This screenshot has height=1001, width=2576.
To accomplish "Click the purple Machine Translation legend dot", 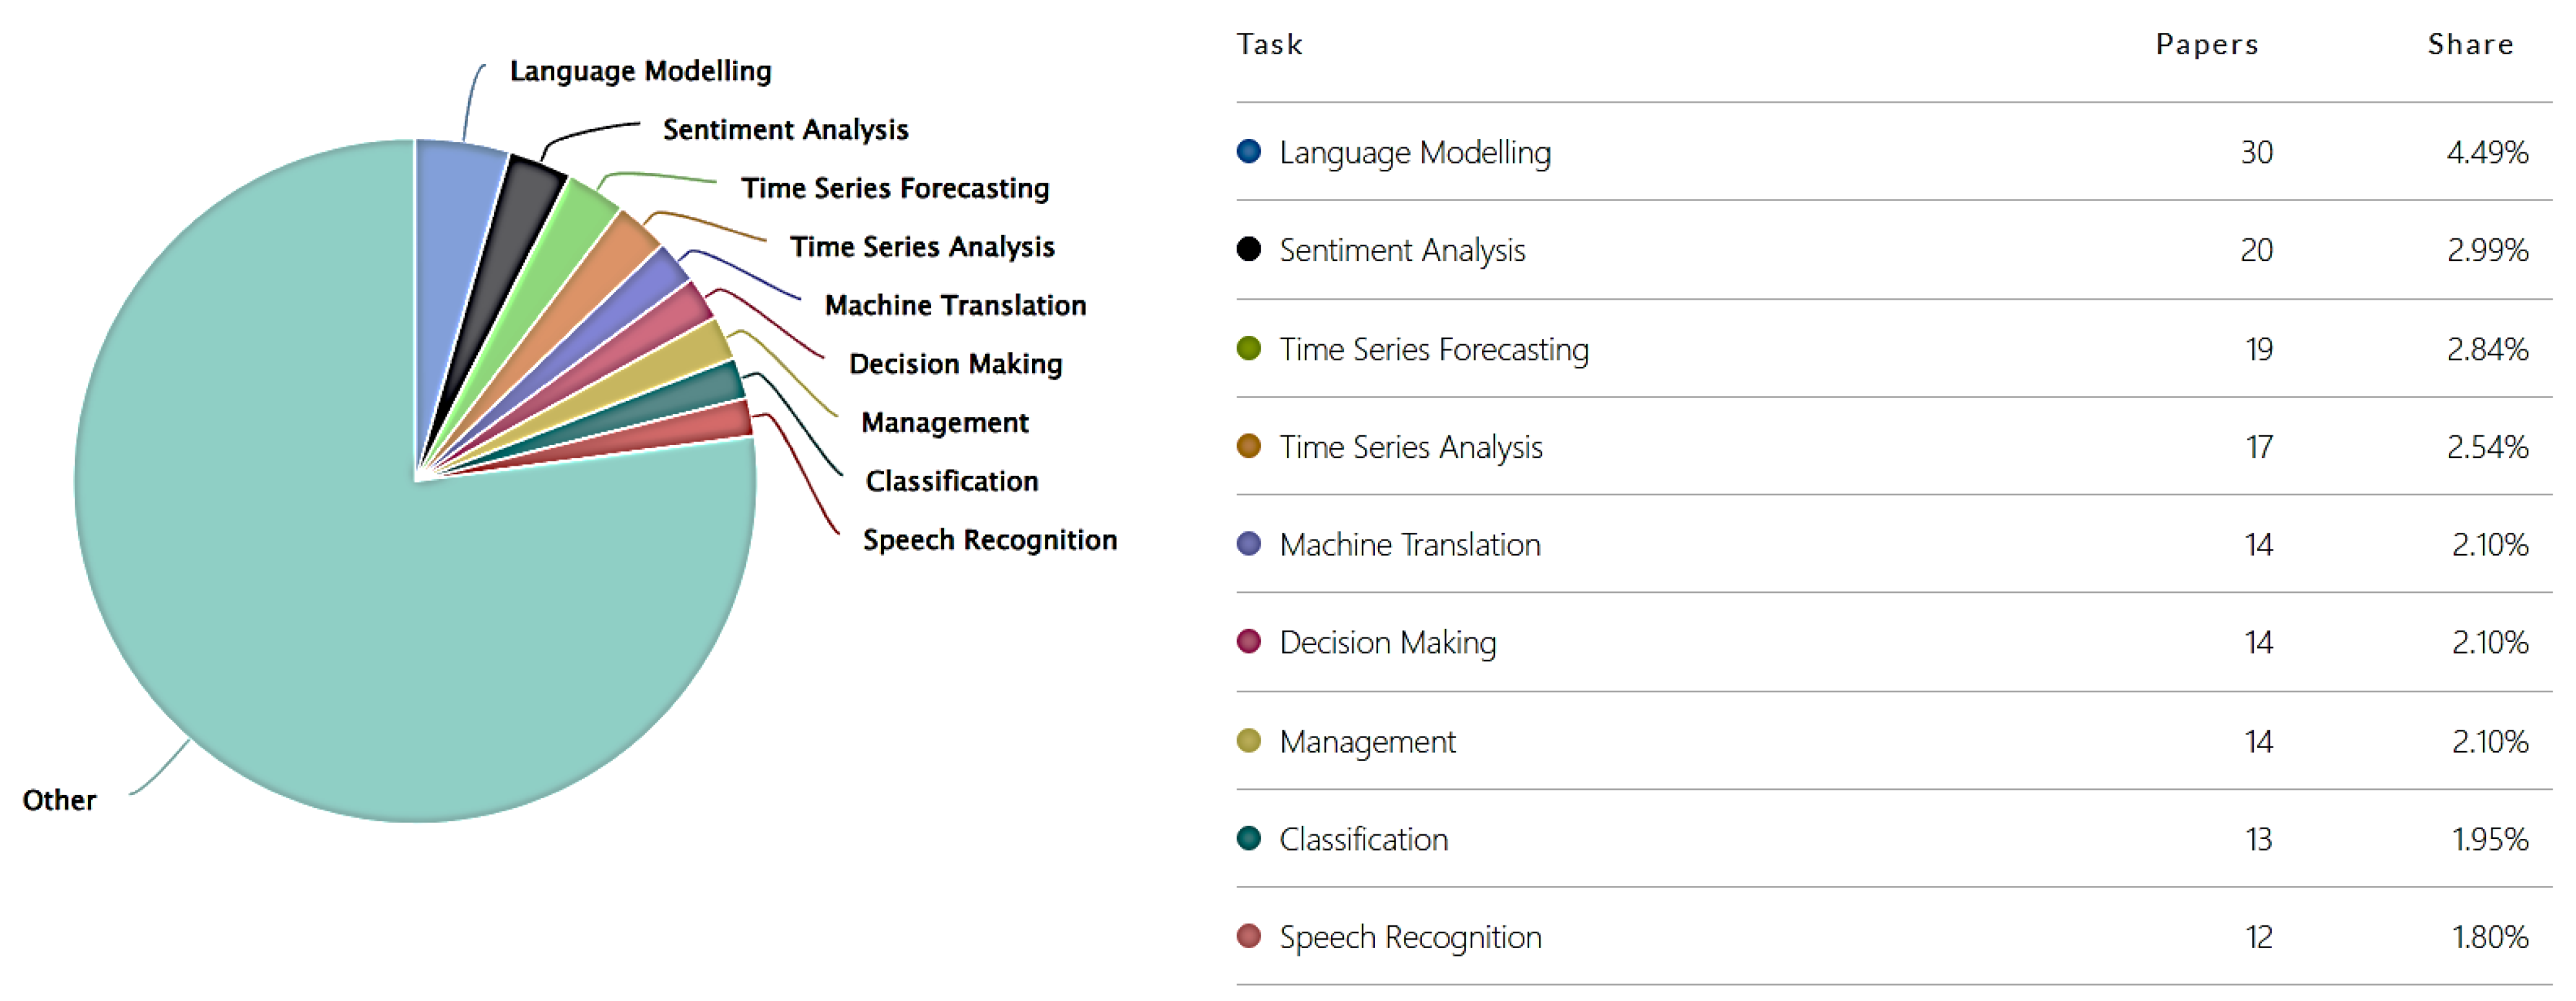I will coord(1248,544).
